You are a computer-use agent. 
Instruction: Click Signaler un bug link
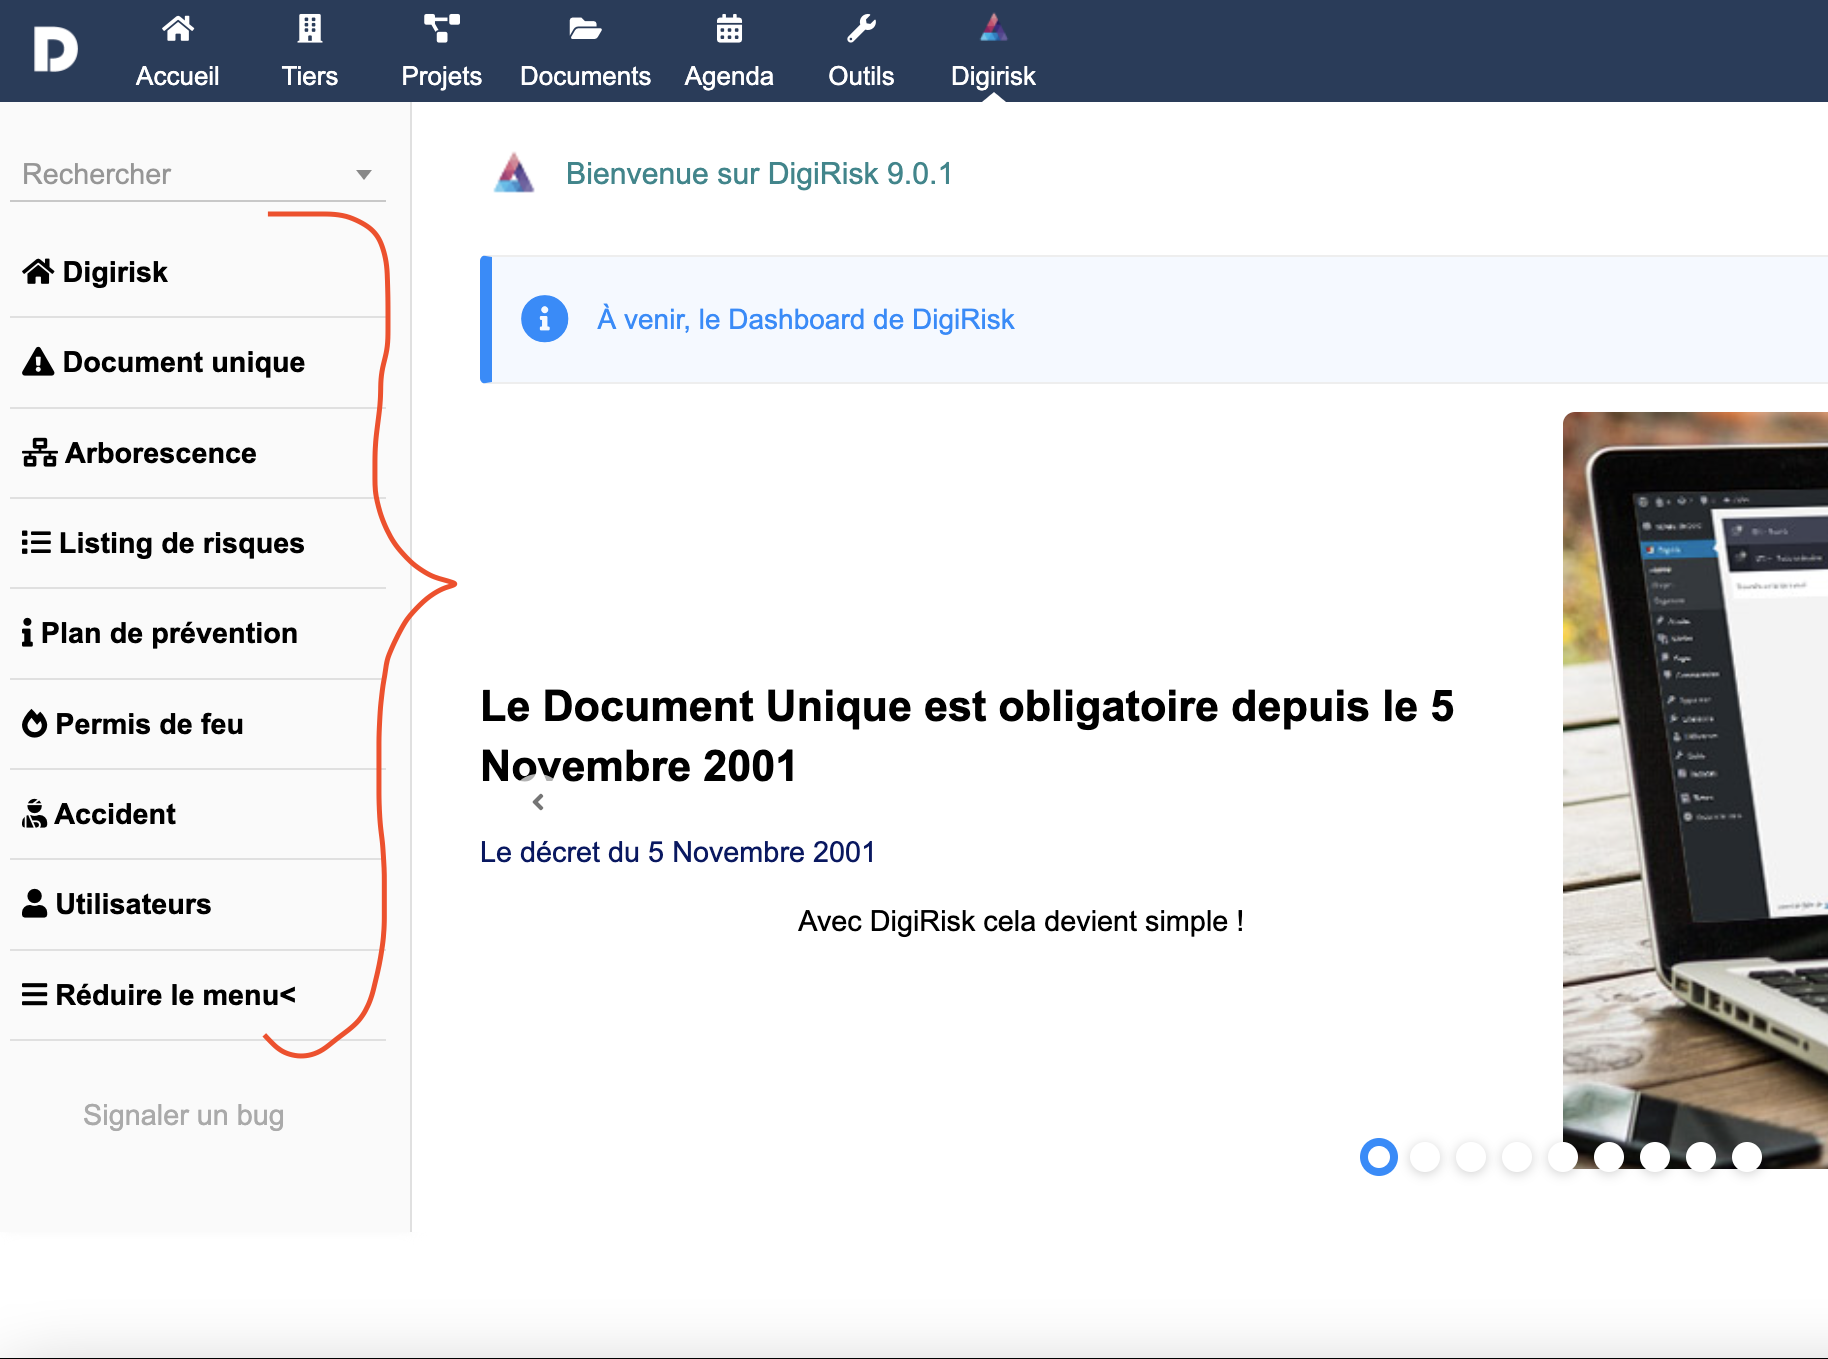184,1115
